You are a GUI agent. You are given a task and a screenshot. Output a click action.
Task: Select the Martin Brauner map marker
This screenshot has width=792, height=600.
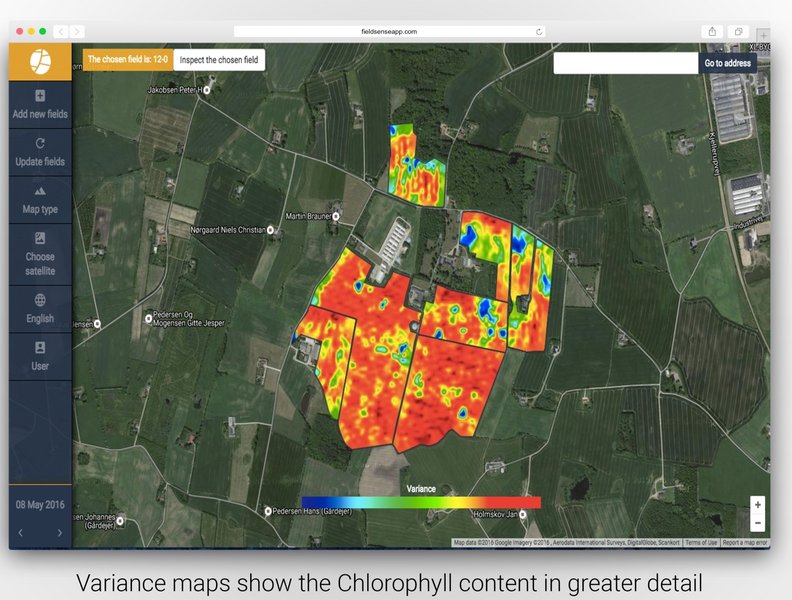tap(337, 216)
